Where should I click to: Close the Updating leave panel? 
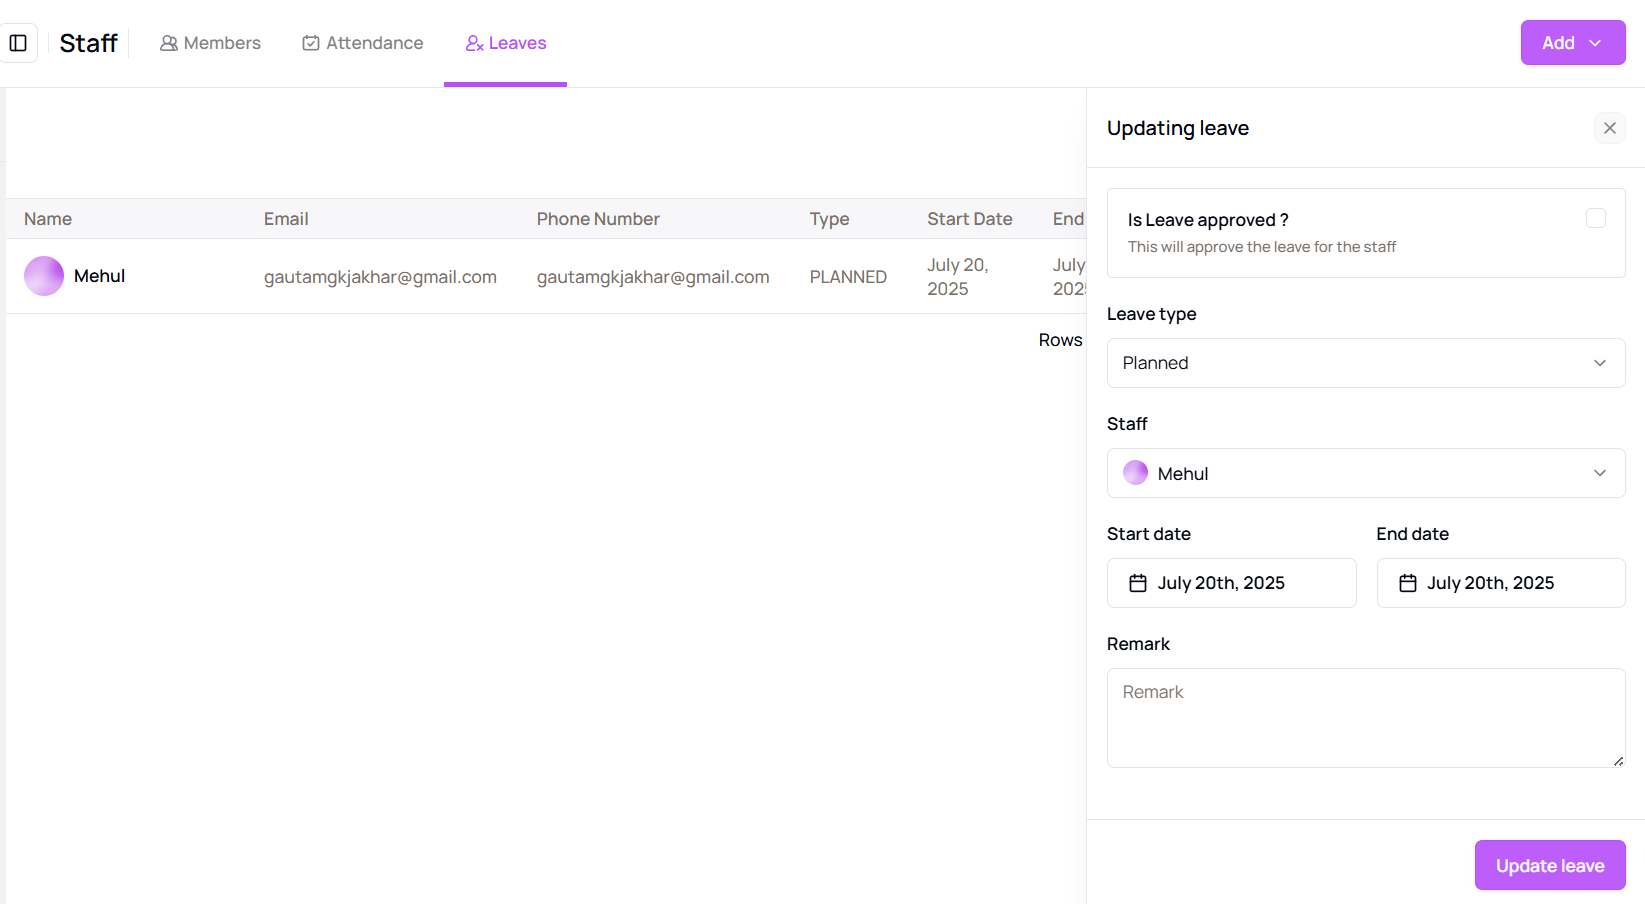click(x=1609, y=128)
